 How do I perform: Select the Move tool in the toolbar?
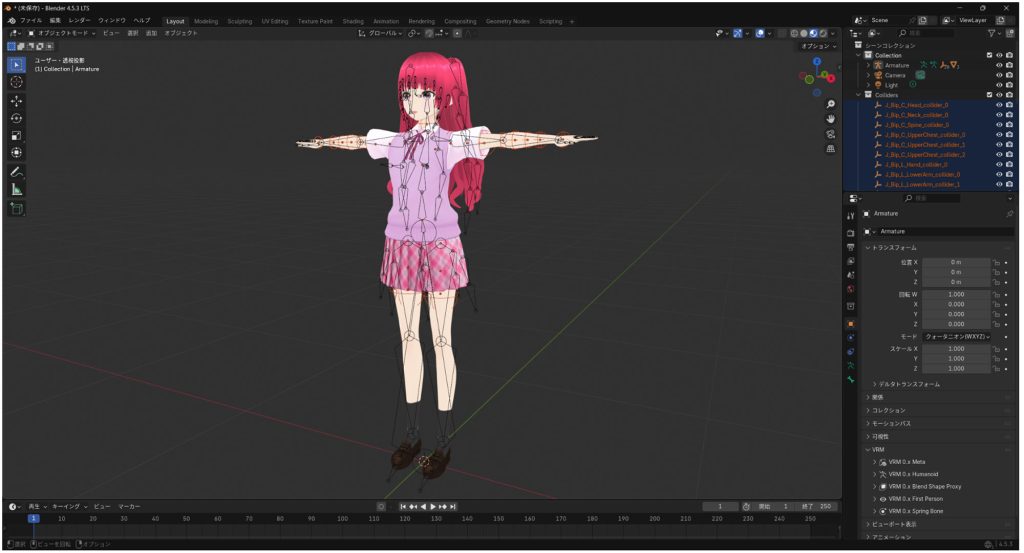coord(16,101)
